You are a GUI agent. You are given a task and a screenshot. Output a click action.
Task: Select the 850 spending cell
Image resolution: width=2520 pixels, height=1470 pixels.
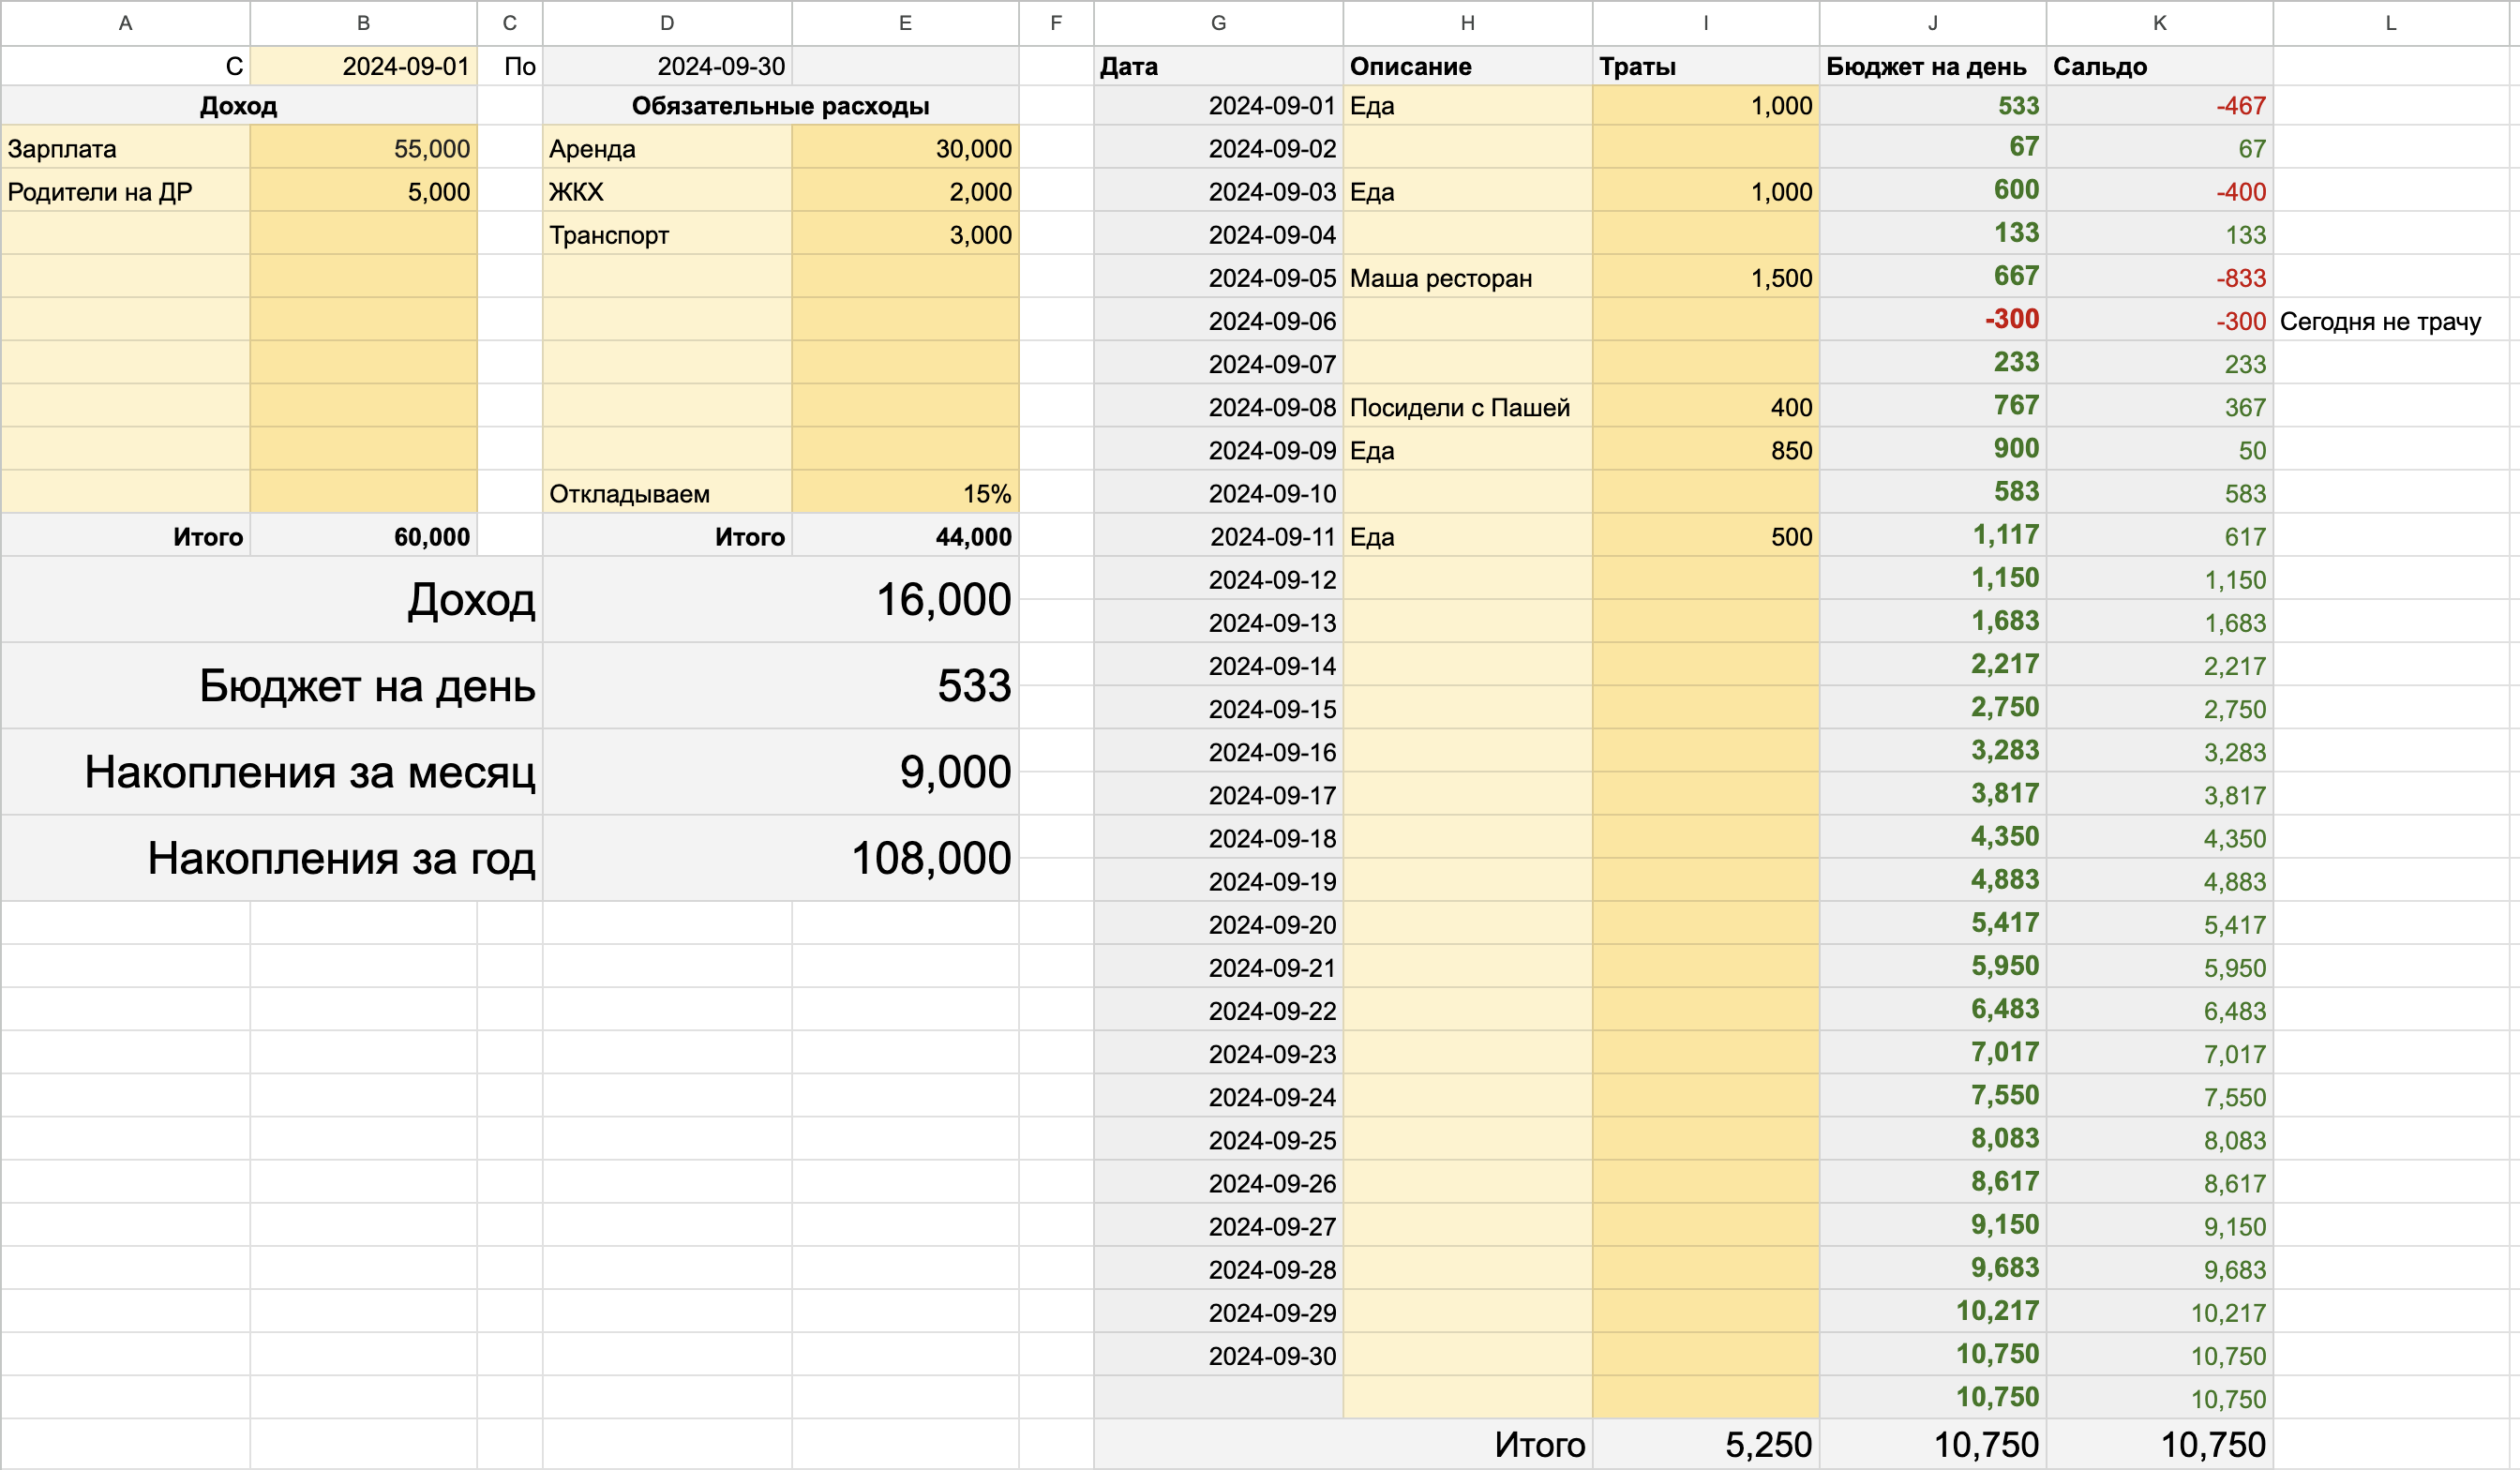coord(1705,449)
